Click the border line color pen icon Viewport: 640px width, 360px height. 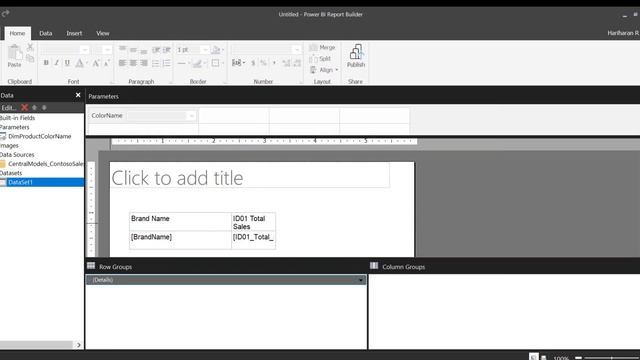click(198, 63)
